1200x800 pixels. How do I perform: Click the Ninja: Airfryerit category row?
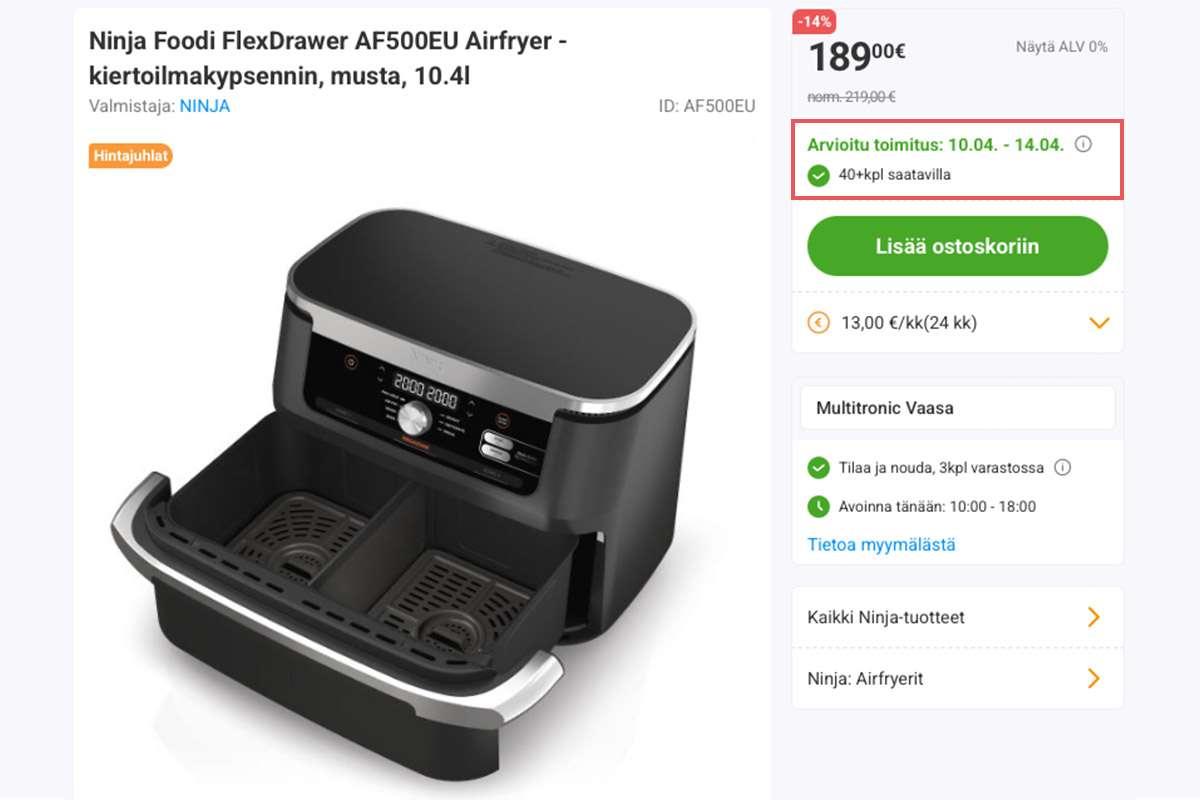pyautogui.click(x=958, y=679)
